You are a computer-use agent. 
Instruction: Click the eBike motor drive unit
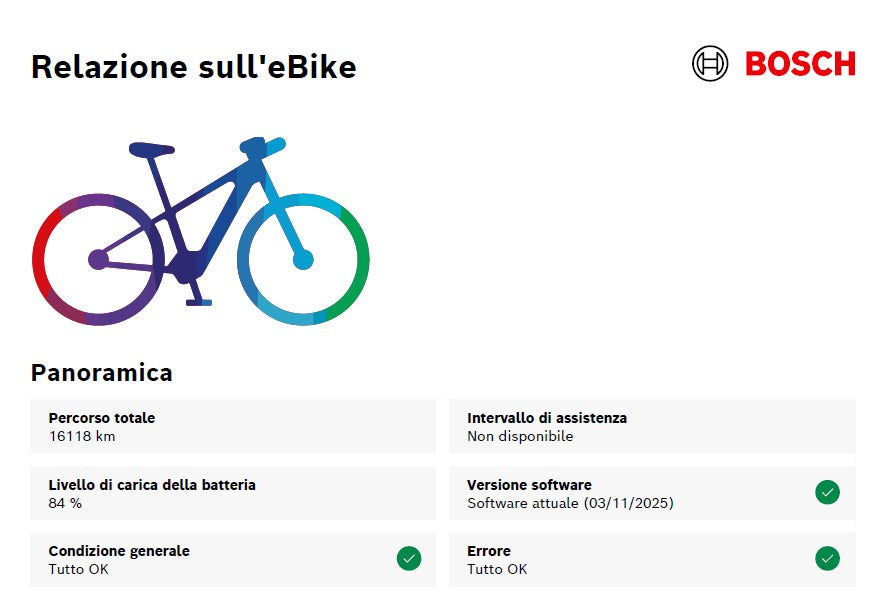(x=186, y=265)
